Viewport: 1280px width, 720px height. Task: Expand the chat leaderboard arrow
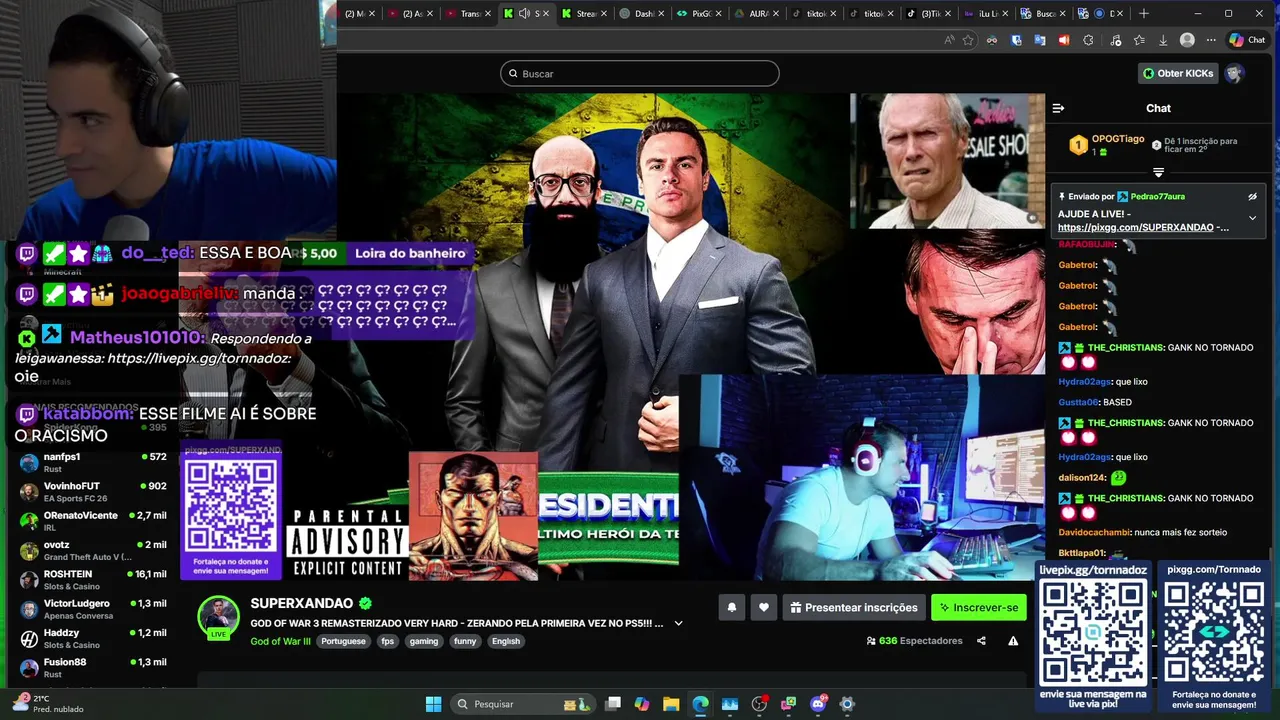coord(1158,172)
